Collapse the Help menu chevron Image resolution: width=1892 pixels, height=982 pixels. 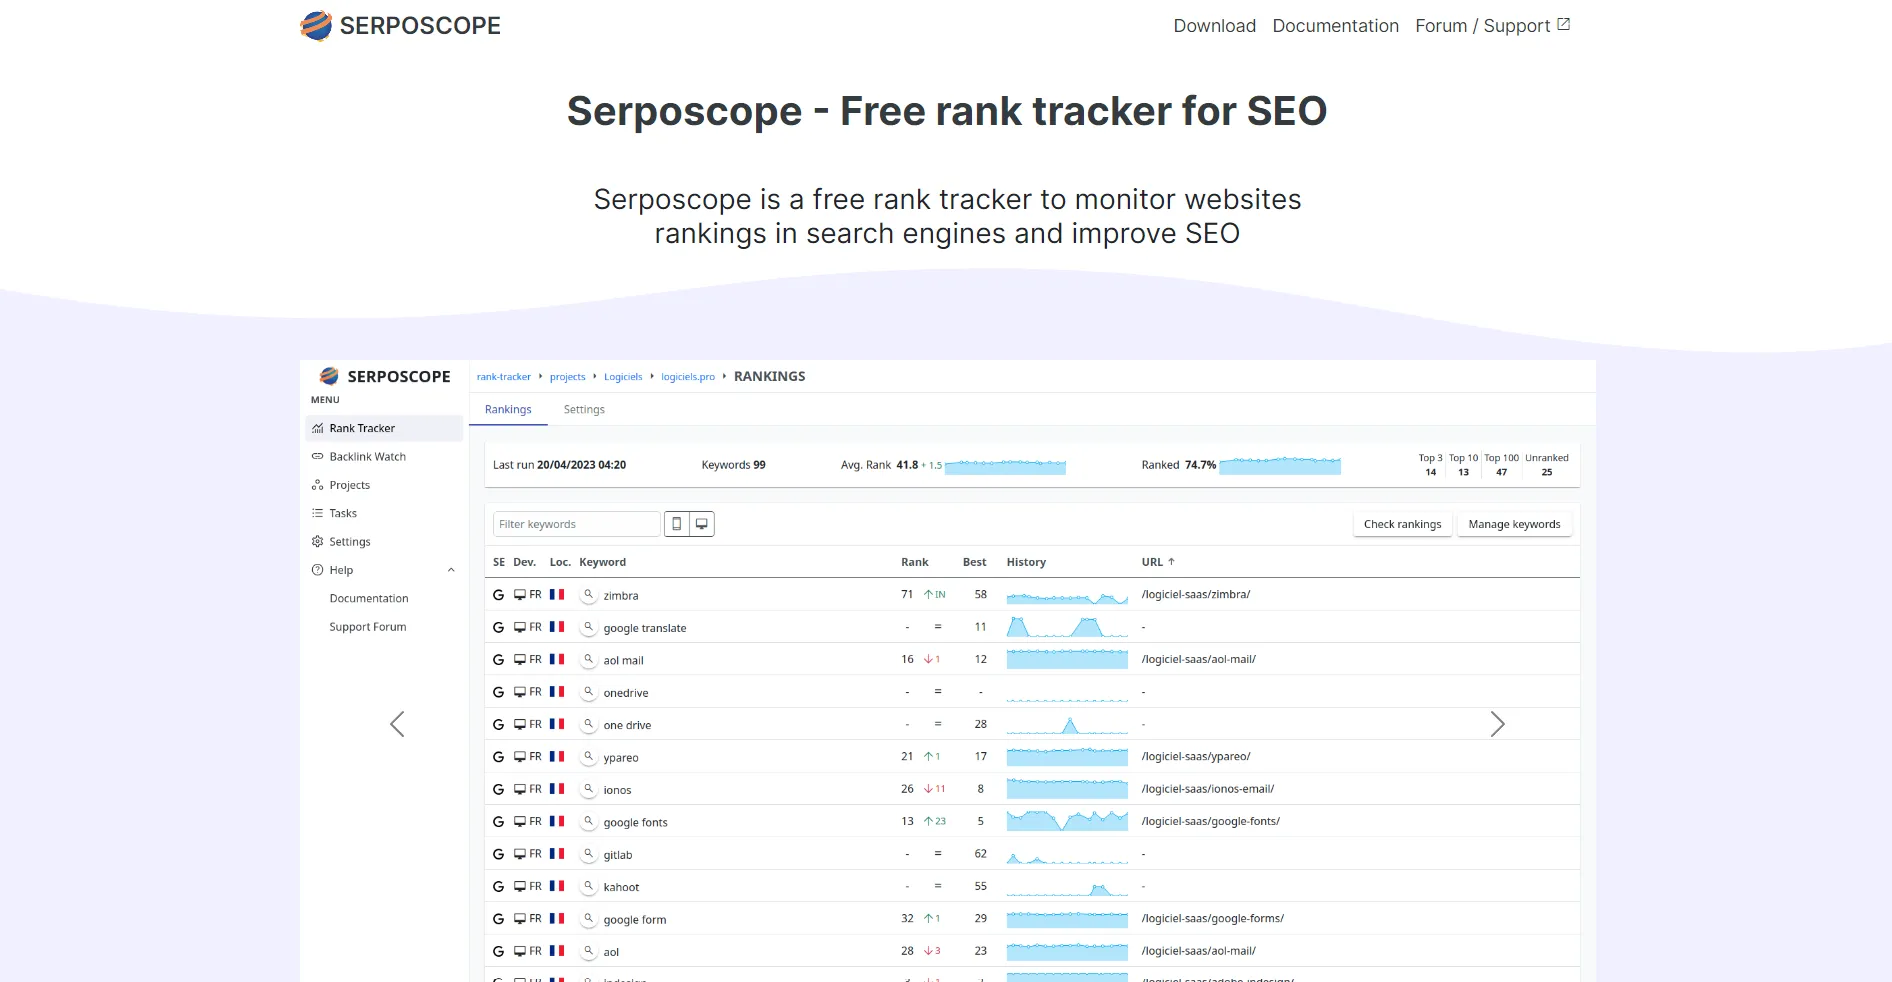(451, 570)
